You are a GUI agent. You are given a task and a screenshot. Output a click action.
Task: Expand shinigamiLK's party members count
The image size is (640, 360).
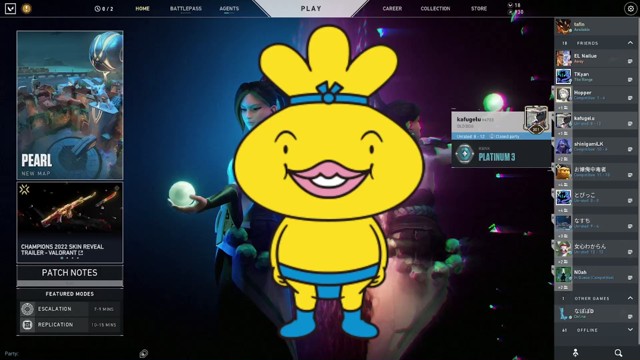coord(563,159)
